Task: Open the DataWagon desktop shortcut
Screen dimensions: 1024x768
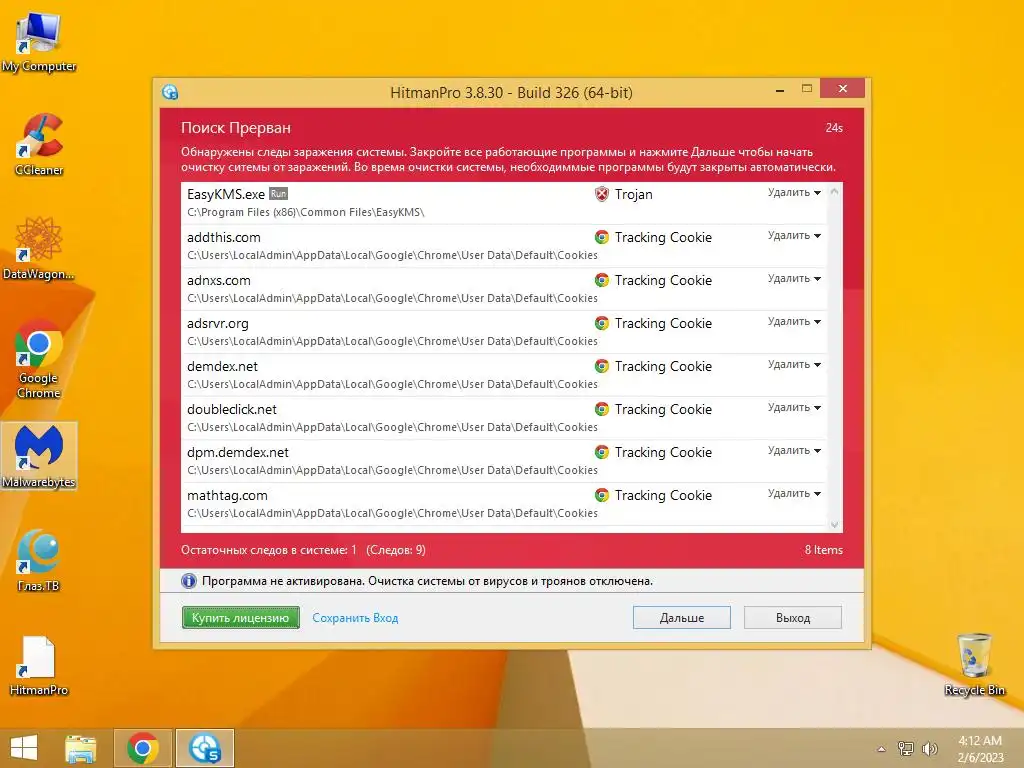Action: point(39,248)
